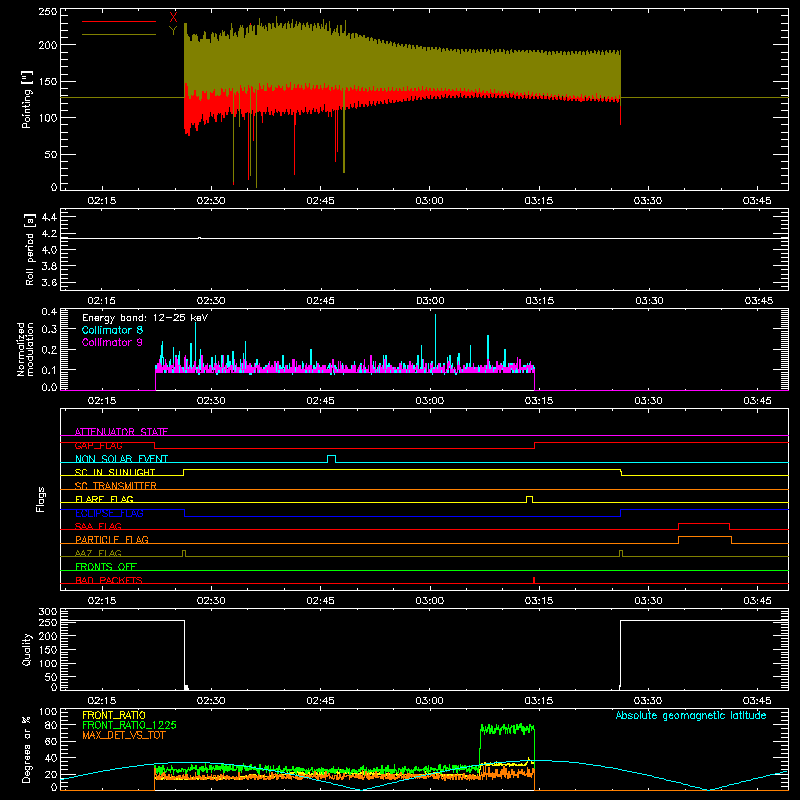Image resolution: width=800 pixels, height=800 pixels.
Task: Click the 4.4 tick on Roll period axis
Action: [x=49, y=217]
